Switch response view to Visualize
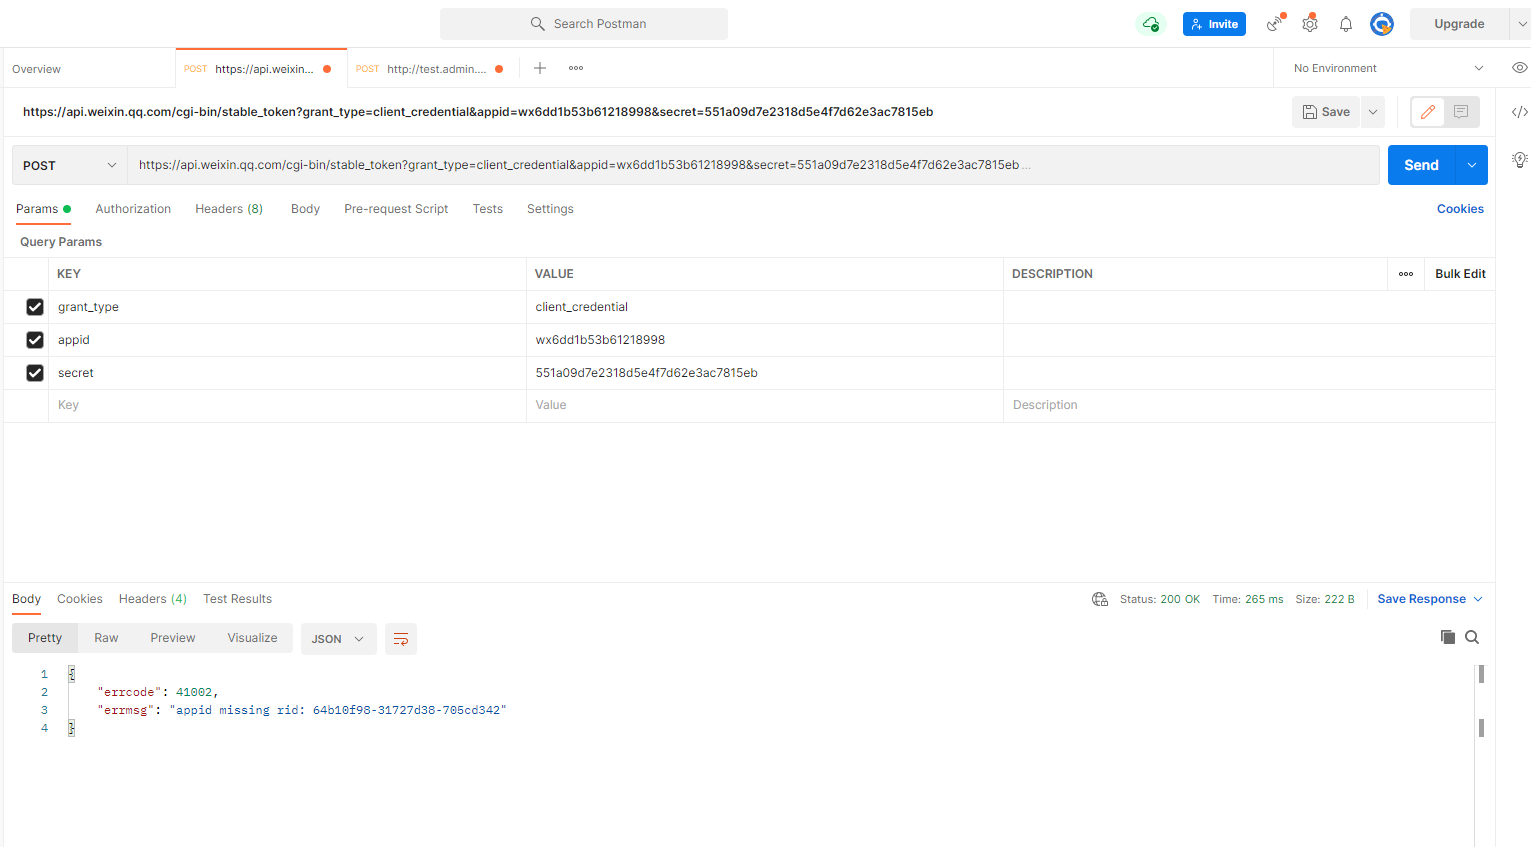The width and height of the screenshot is (1531, 847). click(x=252, y=638)
